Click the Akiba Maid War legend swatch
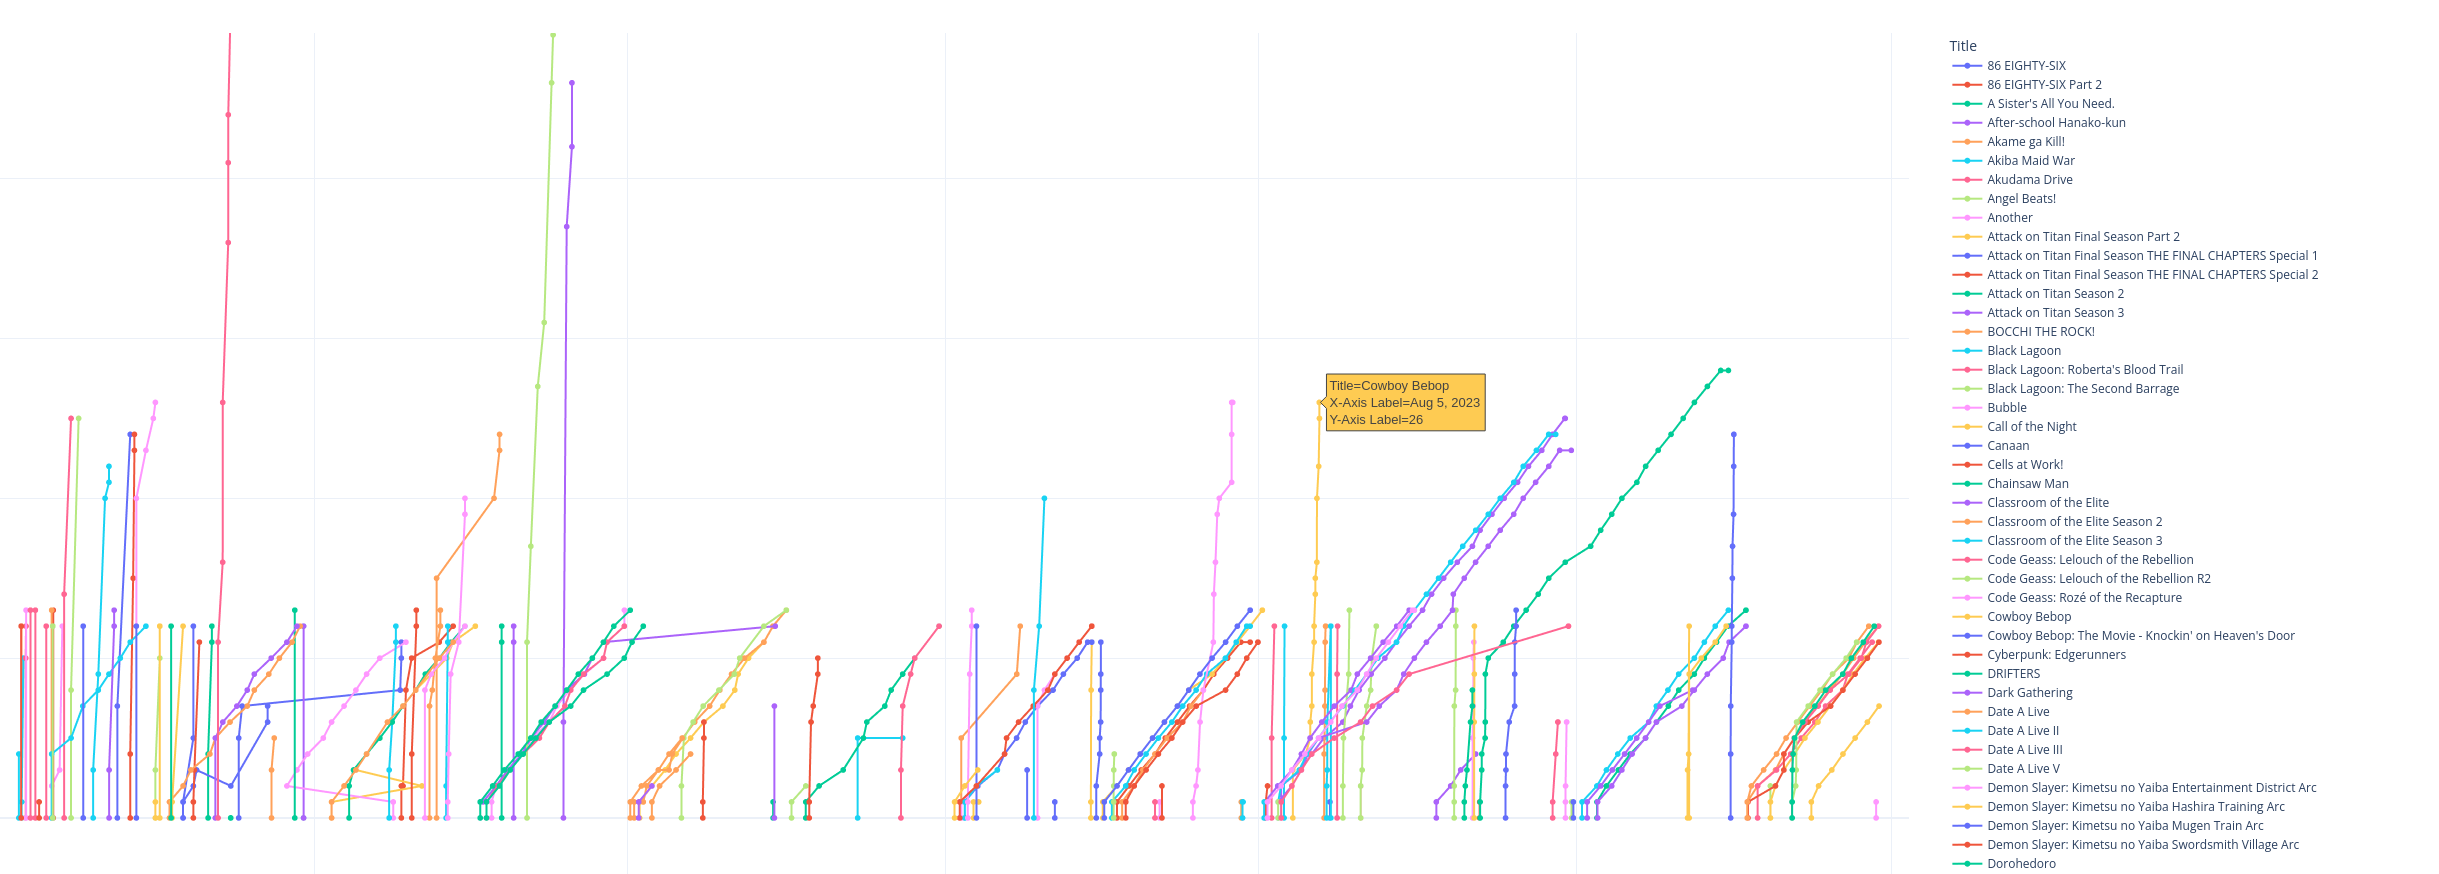2439x874 pixels. pyautogui.click(x=1967, y=161)
